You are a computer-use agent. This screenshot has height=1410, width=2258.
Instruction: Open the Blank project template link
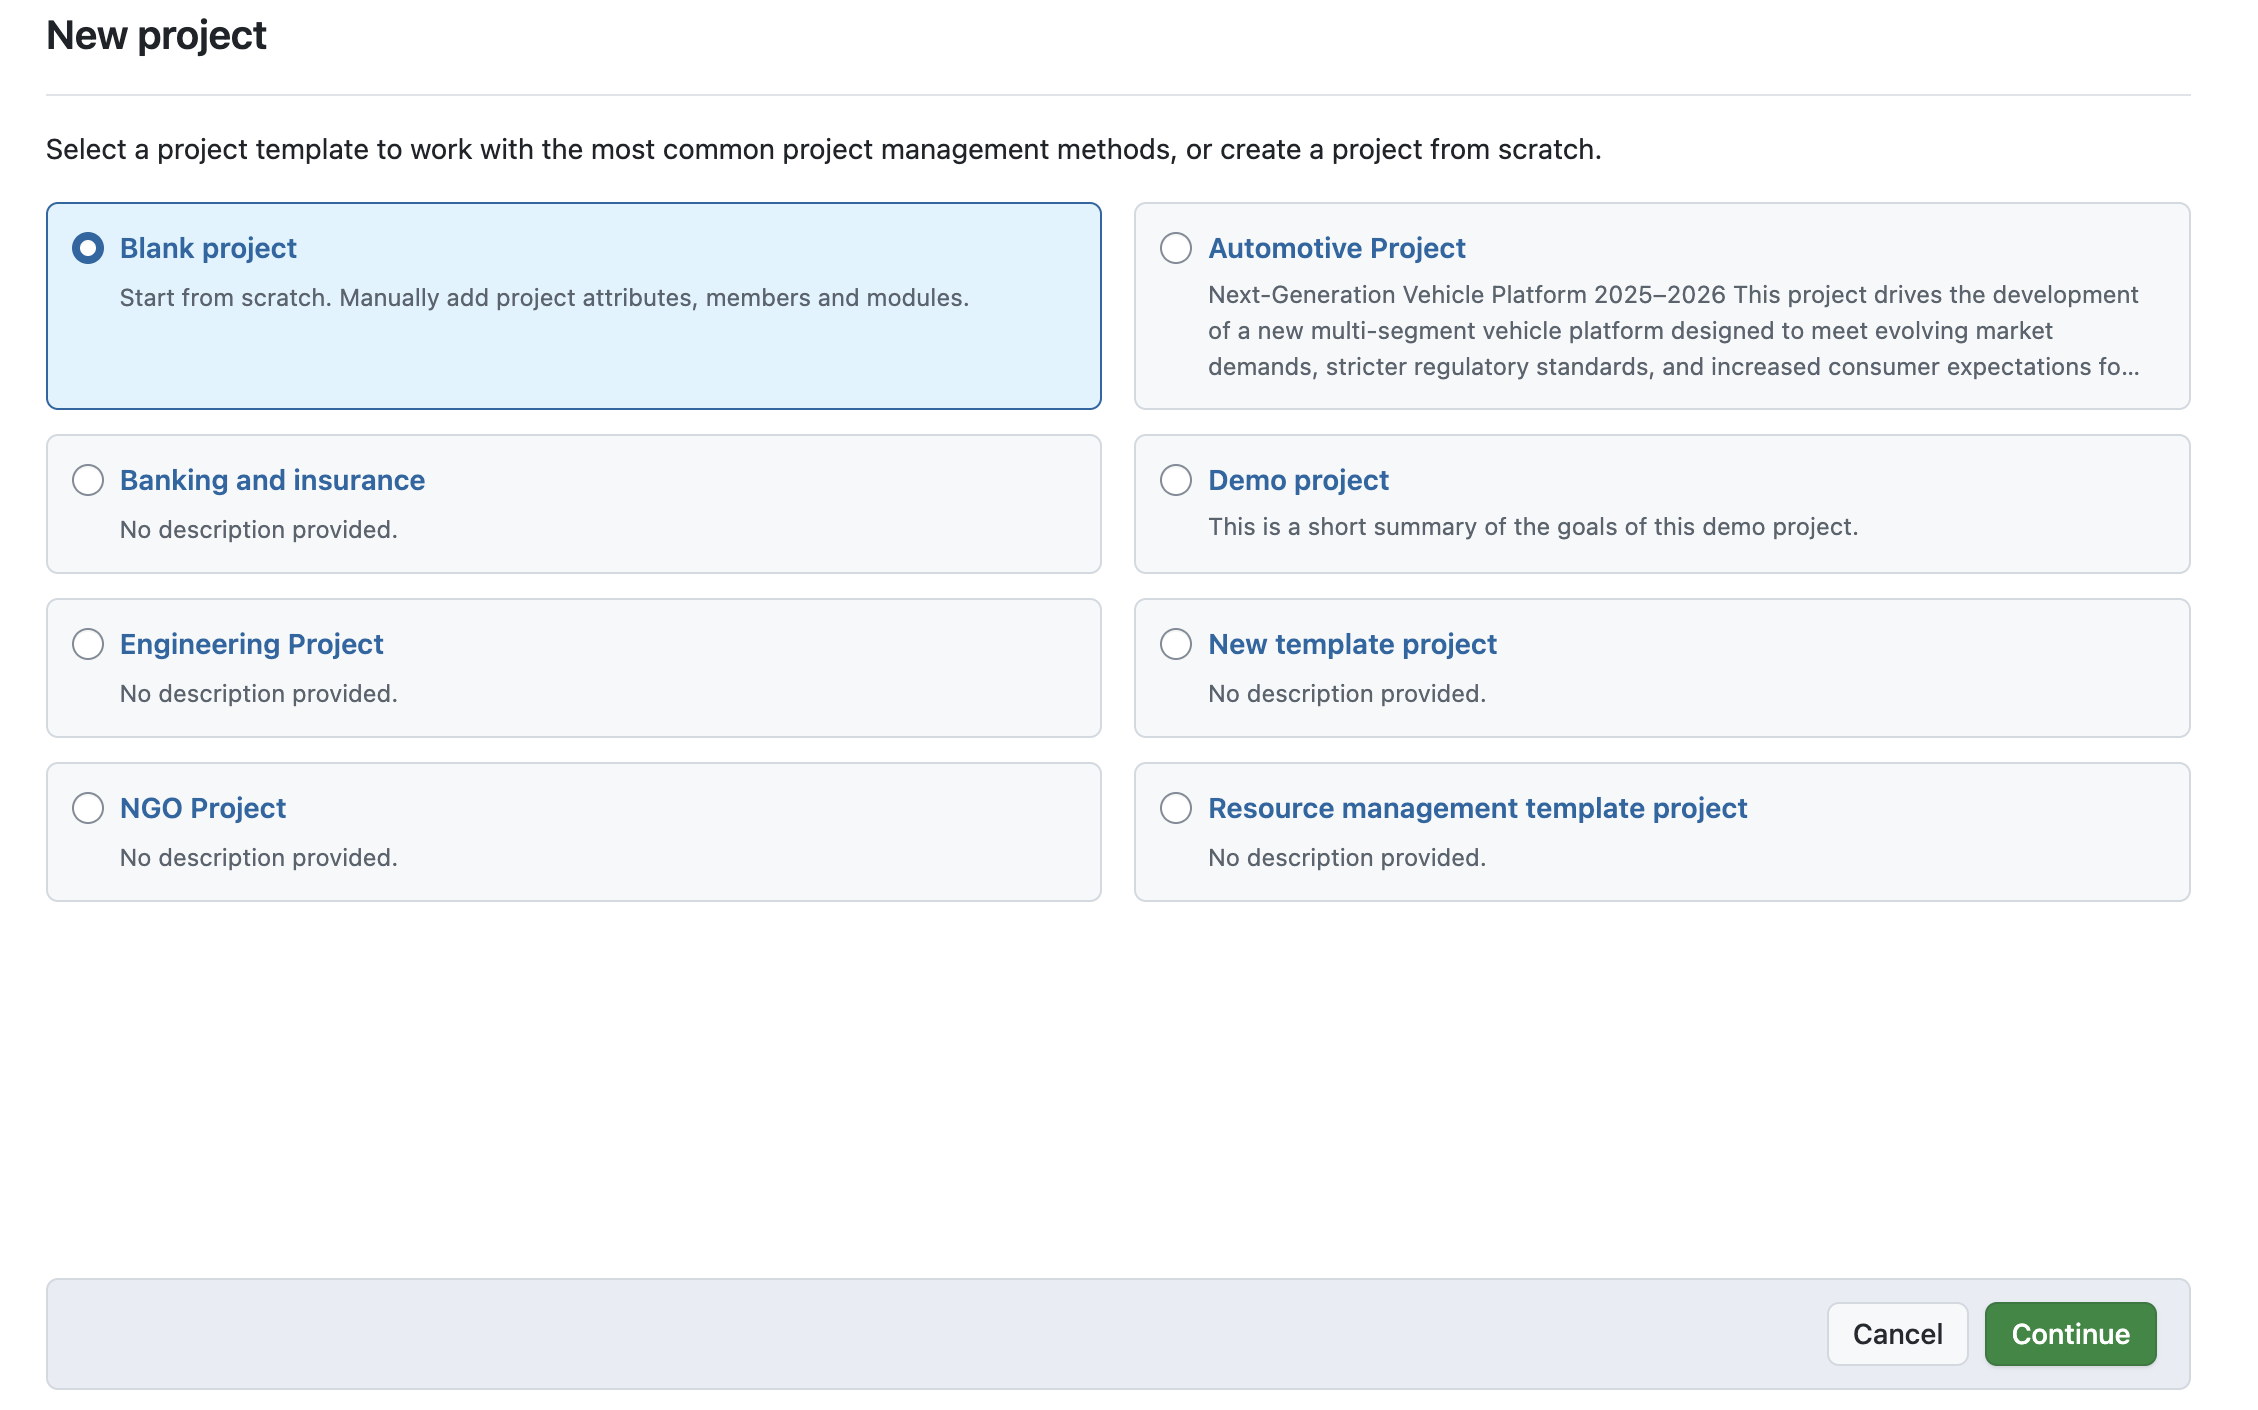[x=207, y=248]
